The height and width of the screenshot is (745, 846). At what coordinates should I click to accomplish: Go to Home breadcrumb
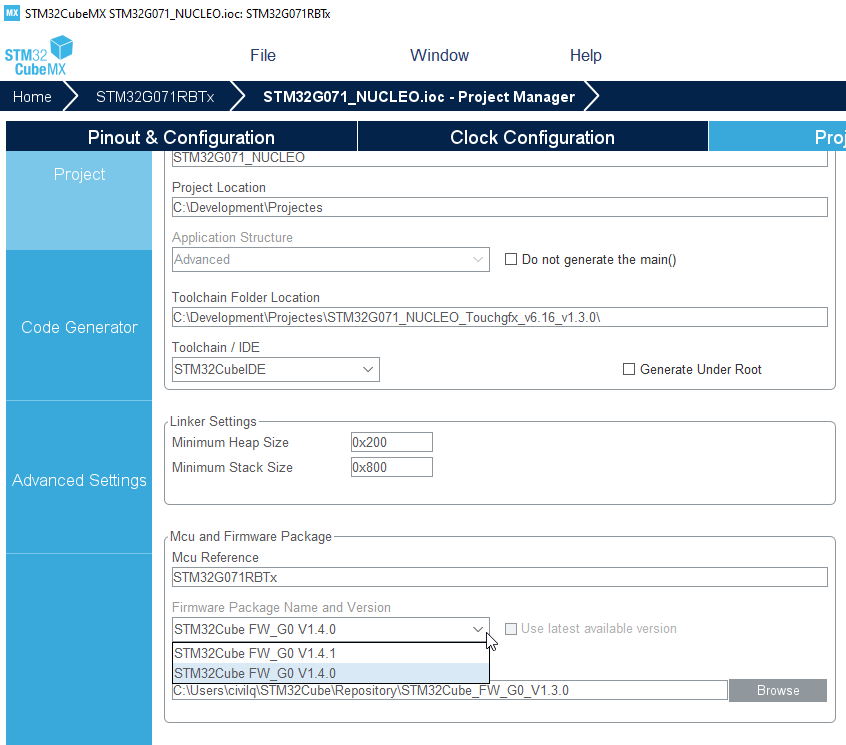(x=32, y=97)
